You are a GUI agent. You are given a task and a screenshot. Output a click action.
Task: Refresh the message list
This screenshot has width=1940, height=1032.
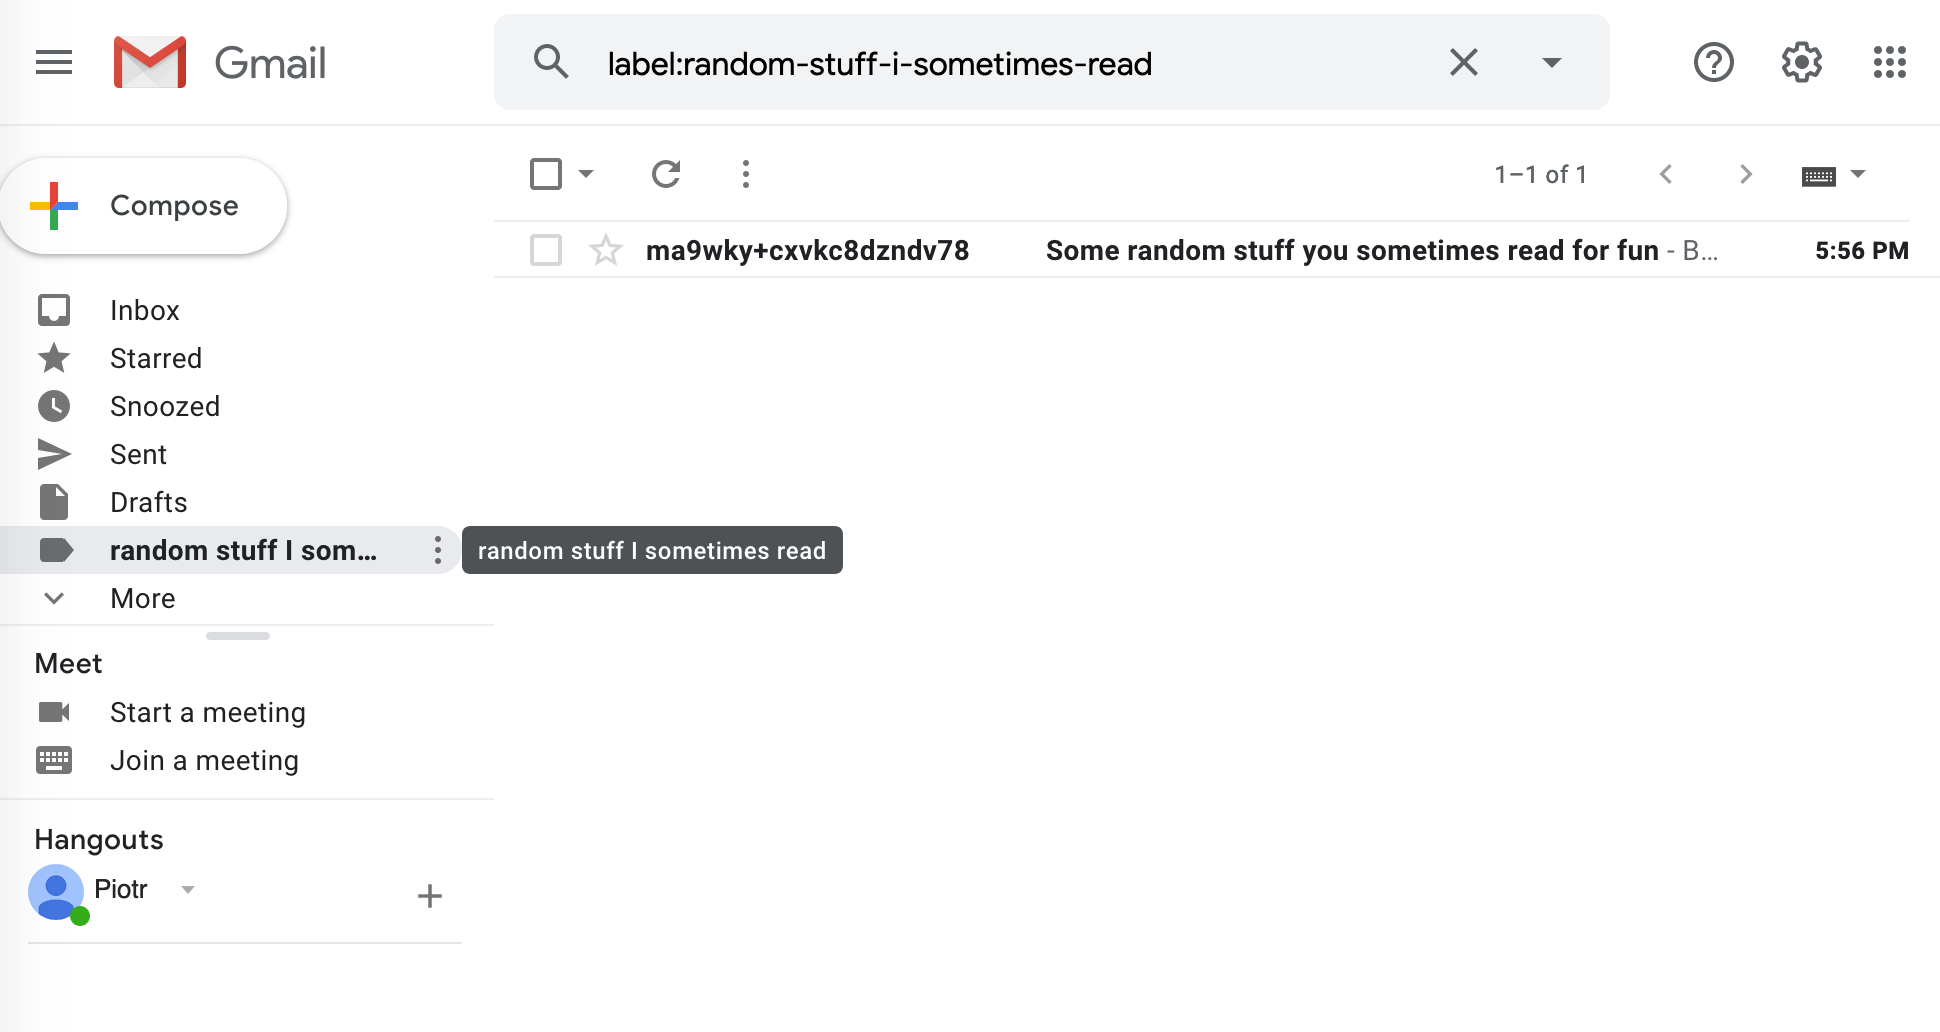(x=666, y=174)
